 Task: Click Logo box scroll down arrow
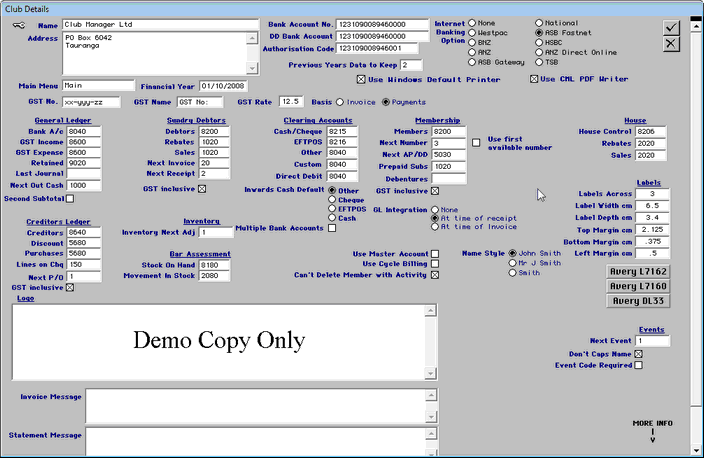click(x=430, y=373)
